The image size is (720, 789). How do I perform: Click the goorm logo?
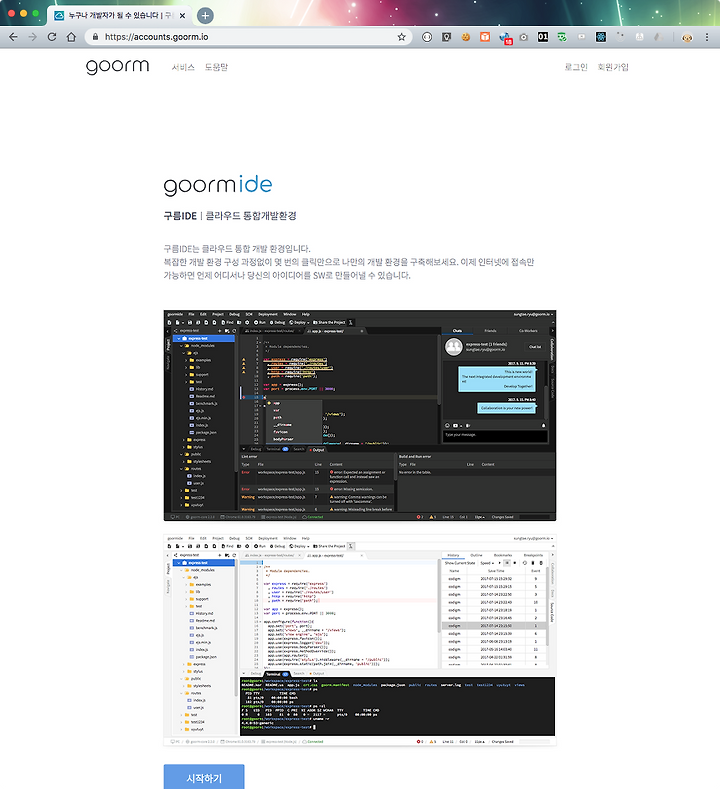(x=118, y=67)
